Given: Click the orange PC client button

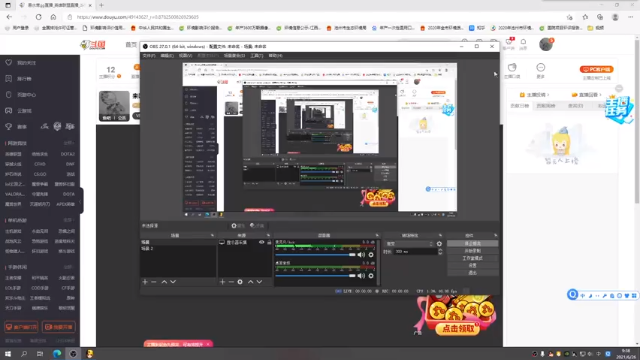Looking at the screenshot, I should click(x=597, y=69).
